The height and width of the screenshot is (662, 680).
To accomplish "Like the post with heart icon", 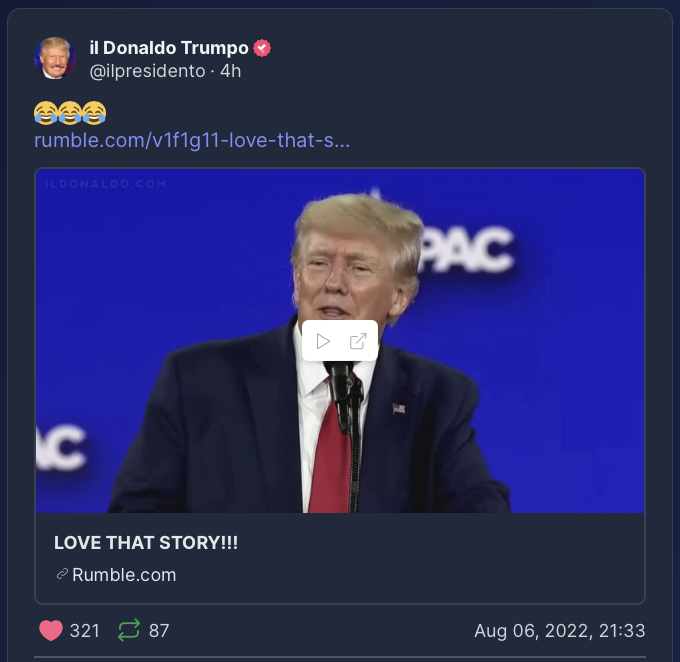I will (x=51, y=630).
